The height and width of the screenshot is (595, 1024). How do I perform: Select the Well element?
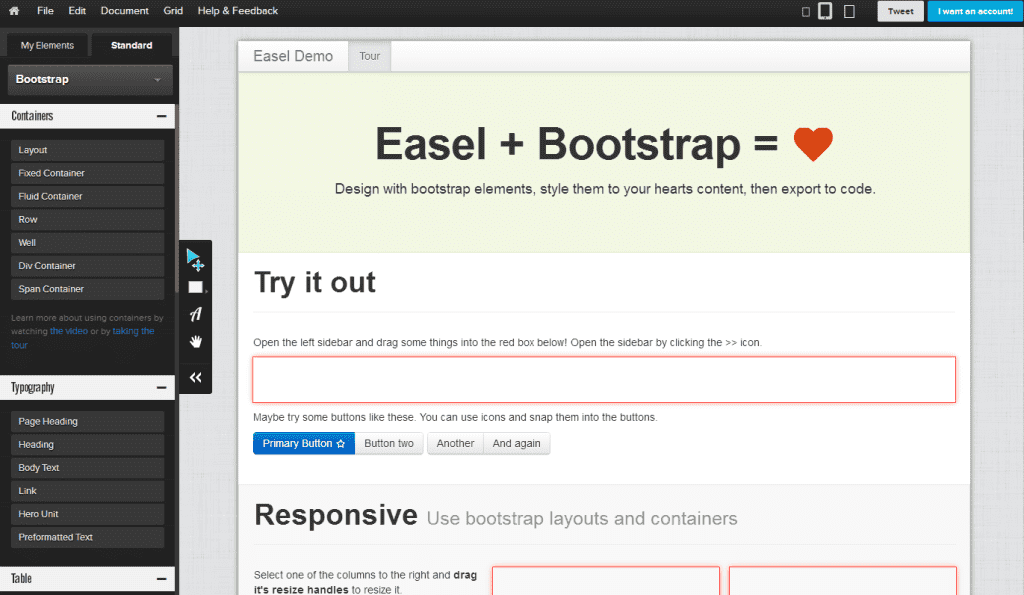[x=87, y=243]
